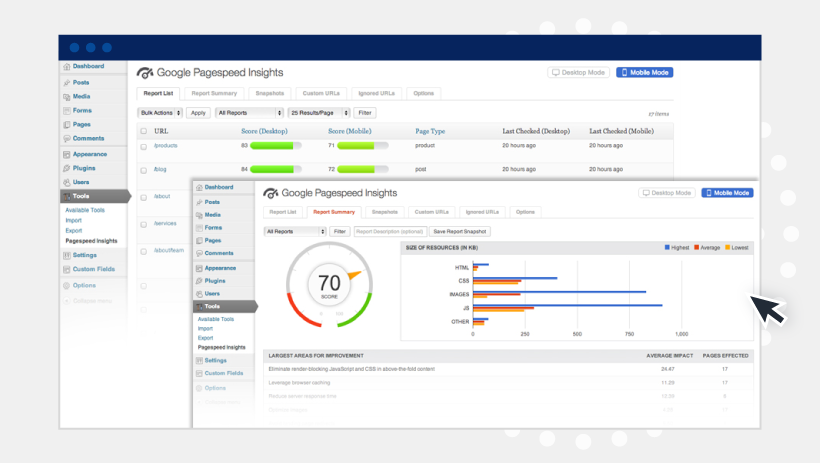The image size is (820, 463).
Task: Tick the checkbox for /about/team row
Action: point(144,252)
